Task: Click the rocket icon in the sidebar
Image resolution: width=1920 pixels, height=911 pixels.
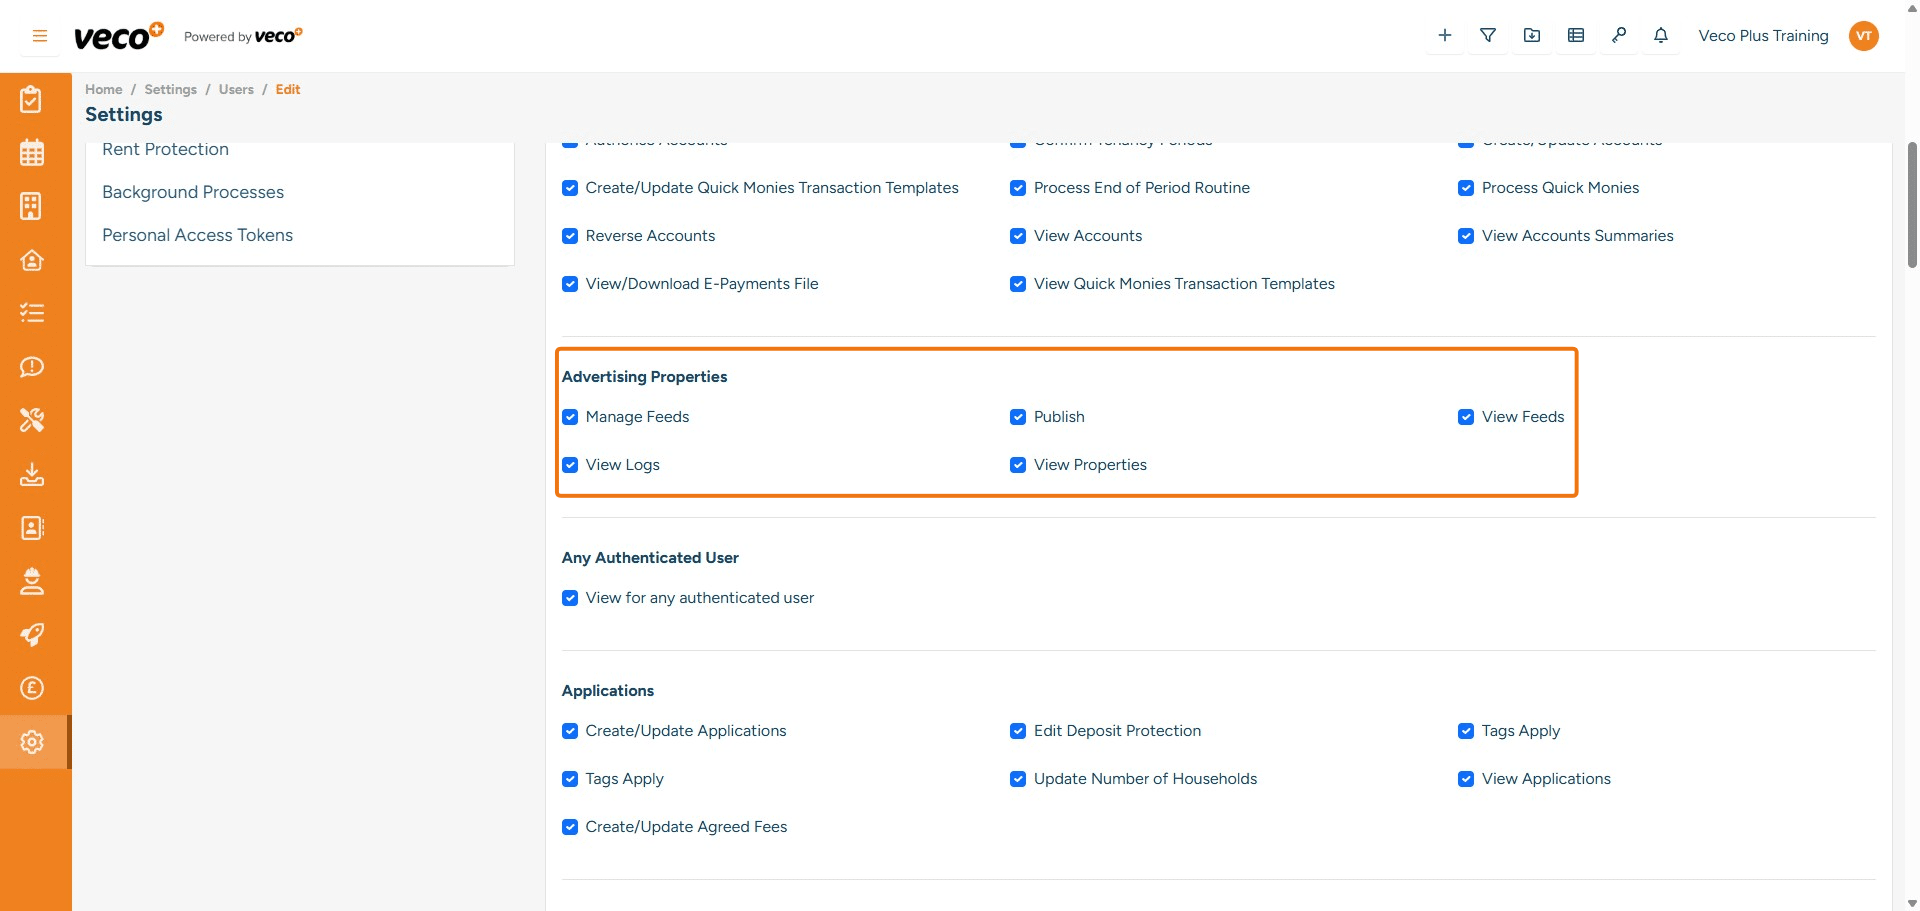Action: tap(32, 634)
